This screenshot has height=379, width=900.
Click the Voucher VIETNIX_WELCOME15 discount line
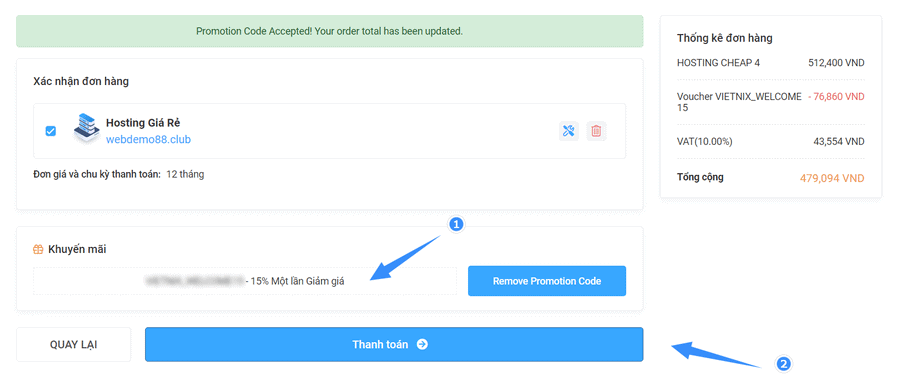click(771, 102)
